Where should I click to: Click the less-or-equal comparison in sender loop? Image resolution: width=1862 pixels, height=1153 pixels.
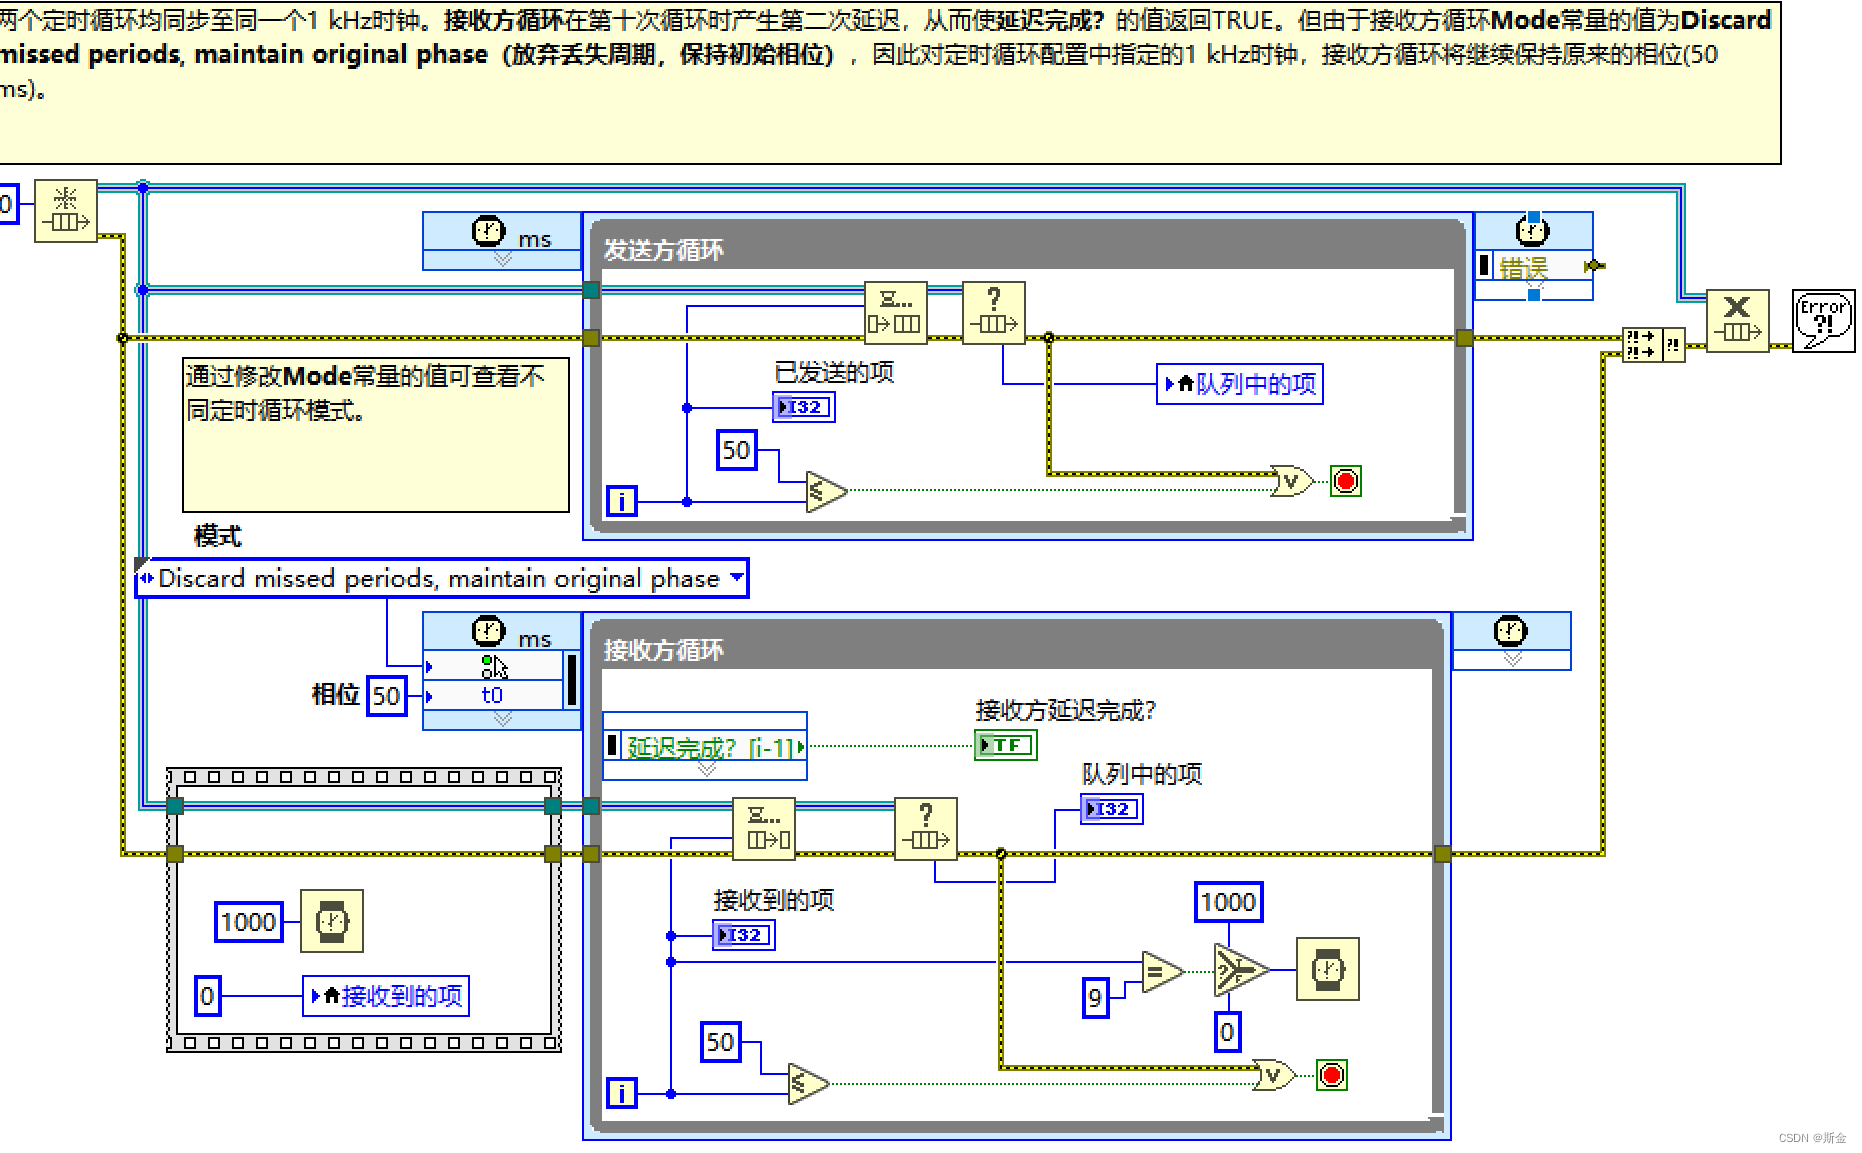(x=826, y=491)
